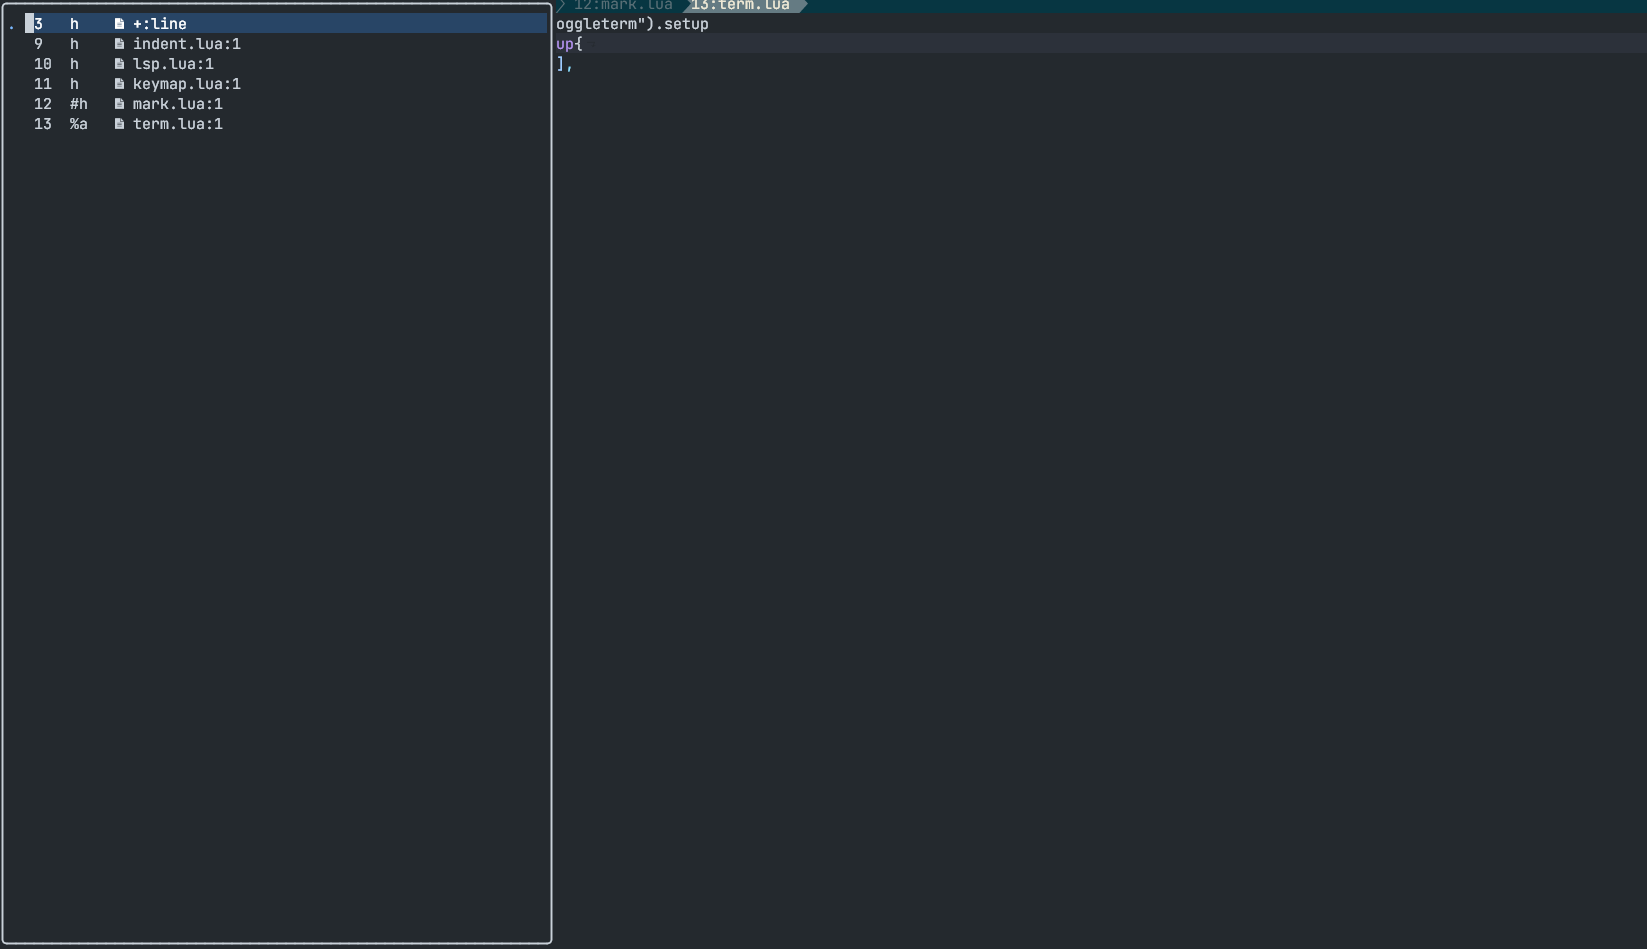The image size is (1647, 949).
Task: Click the dot indicator left of the highlighted row
Action: click(10, 24)
